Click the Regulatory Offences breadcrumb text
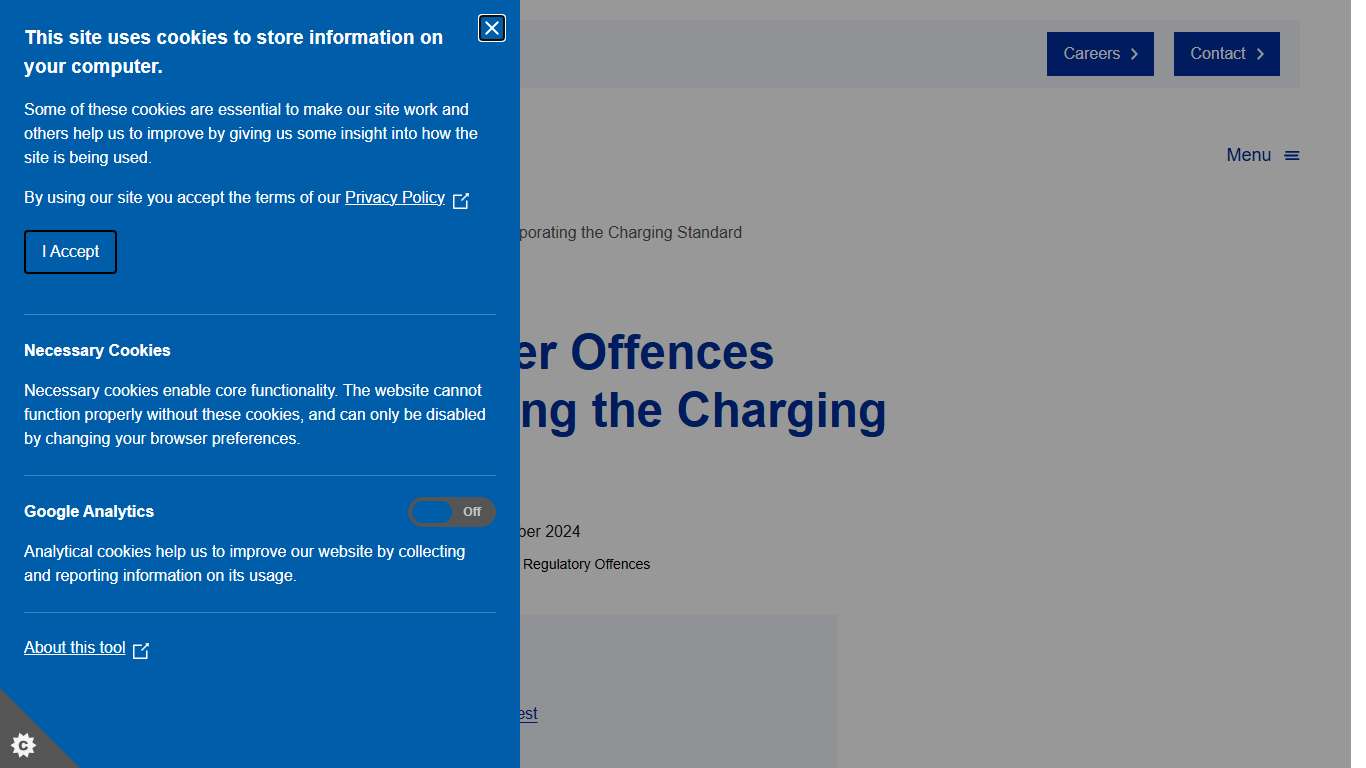Viewport: 1366px width, 768px height. [587, 564]
